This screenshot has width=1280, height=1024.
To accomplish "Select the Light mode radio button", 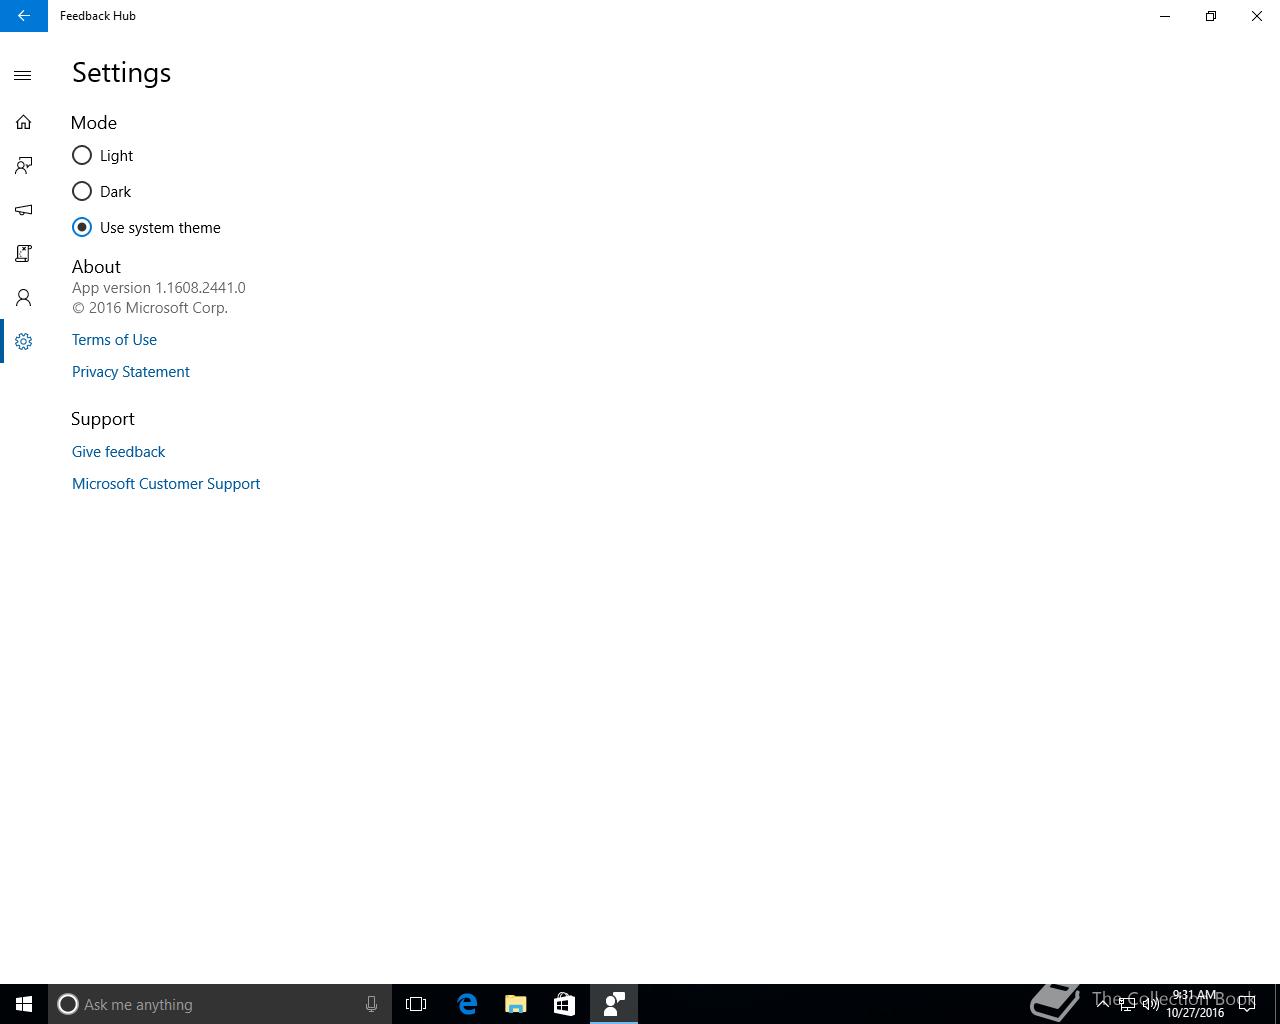I will pyautogui.click(x=82, y=155).
